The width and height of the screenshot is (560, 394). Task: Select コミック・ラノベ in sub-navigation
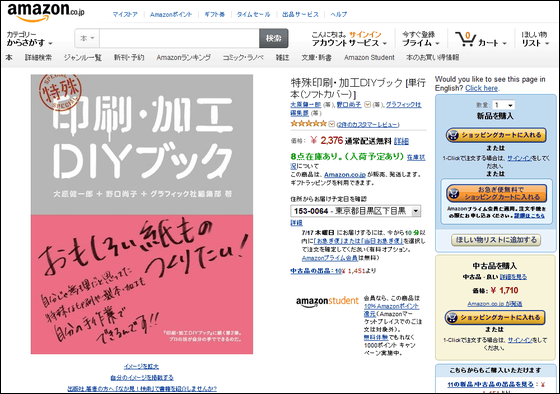243,57
